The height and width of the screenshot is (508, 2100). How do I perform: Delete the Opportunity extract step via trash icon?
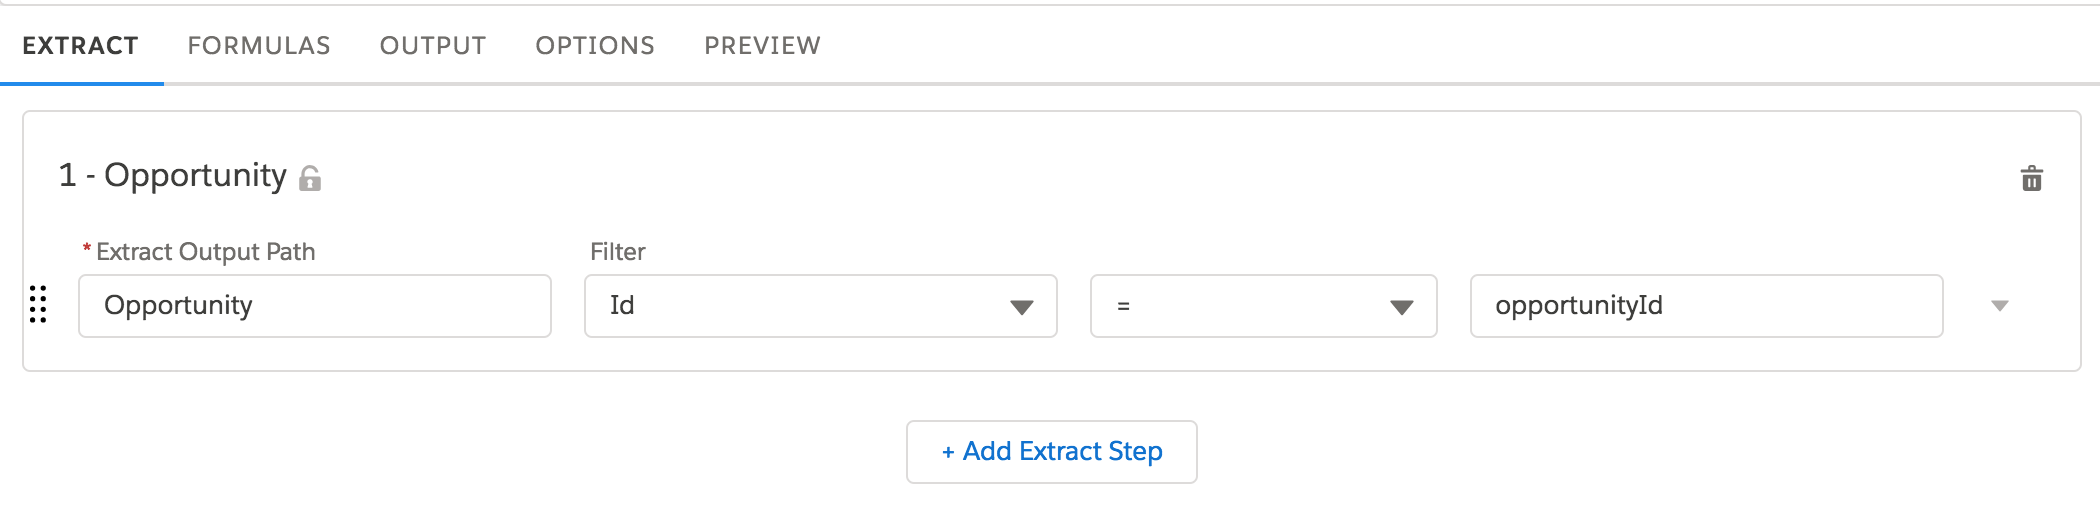click(2031, 179)
